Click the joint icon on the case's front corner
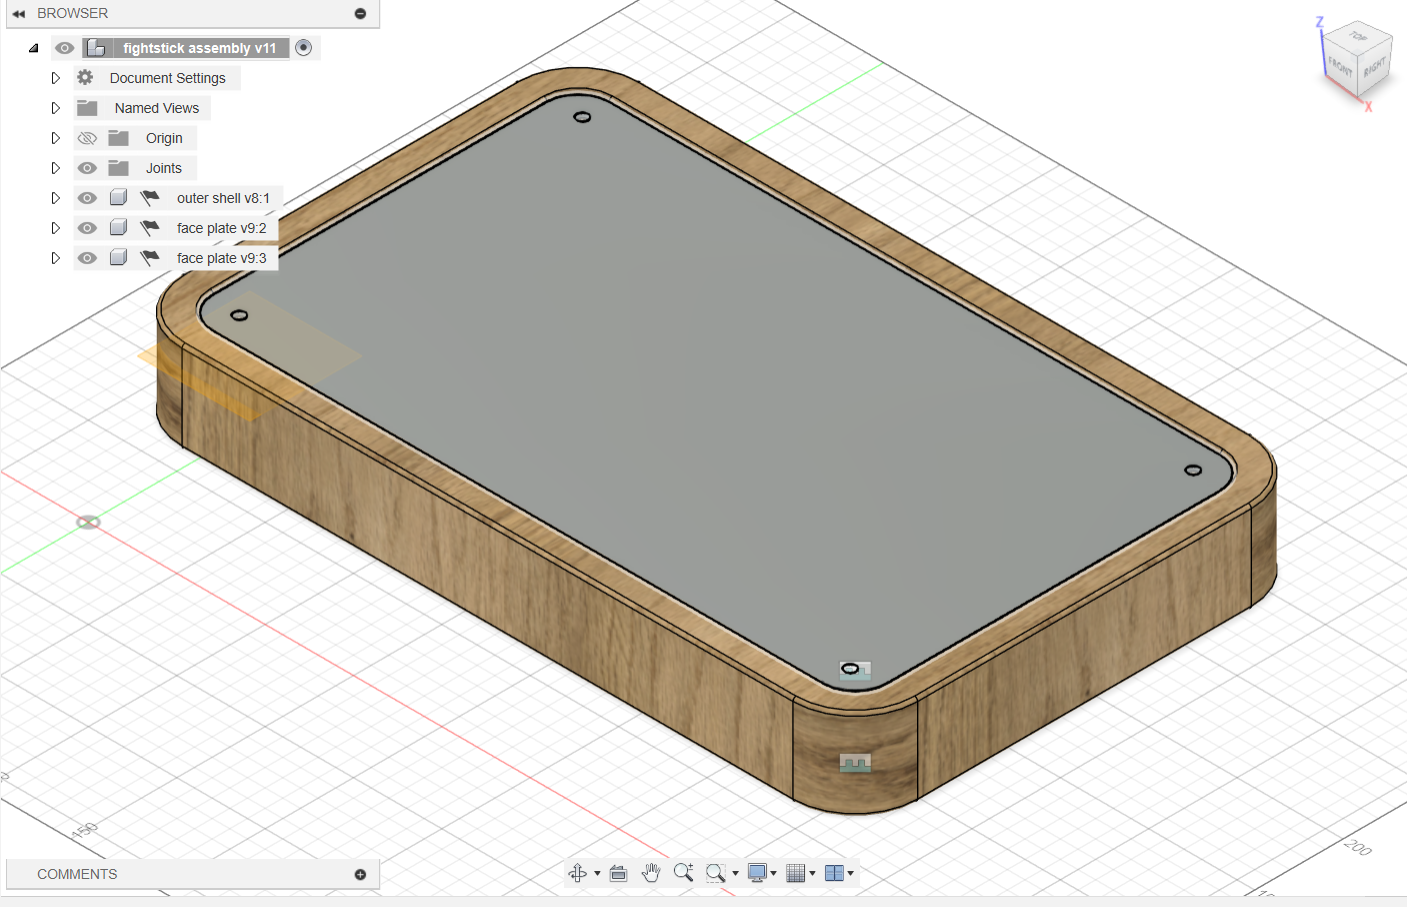Screen dimensions: 1407x907 (x=855, y=763)
